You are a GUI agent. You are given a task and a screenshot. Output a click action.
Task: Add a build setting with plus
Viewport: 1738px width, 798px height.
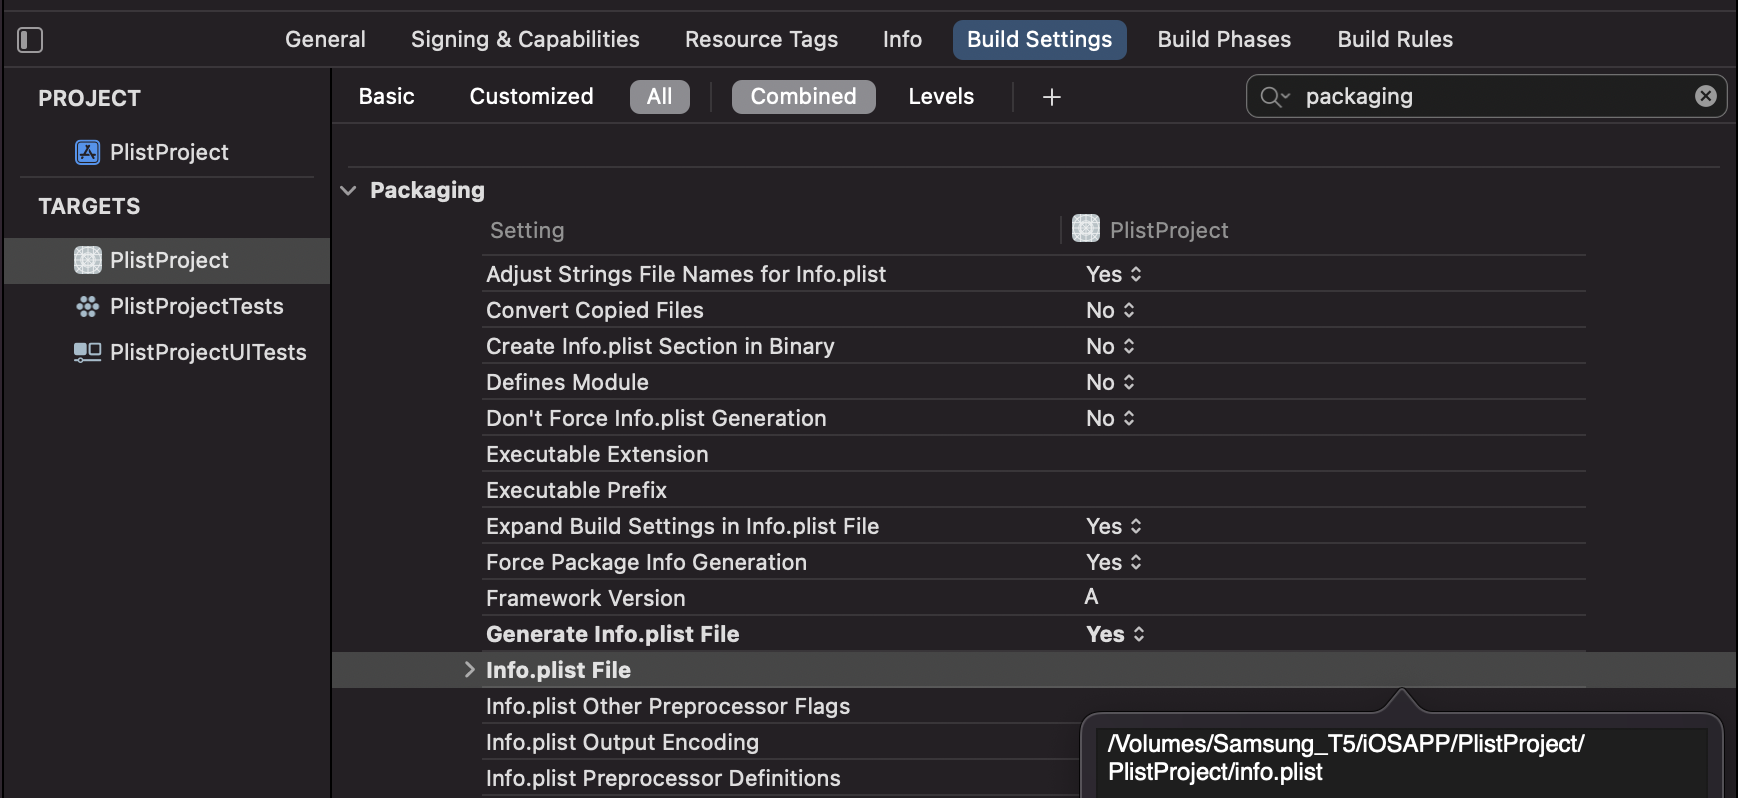pos(1051,97)
